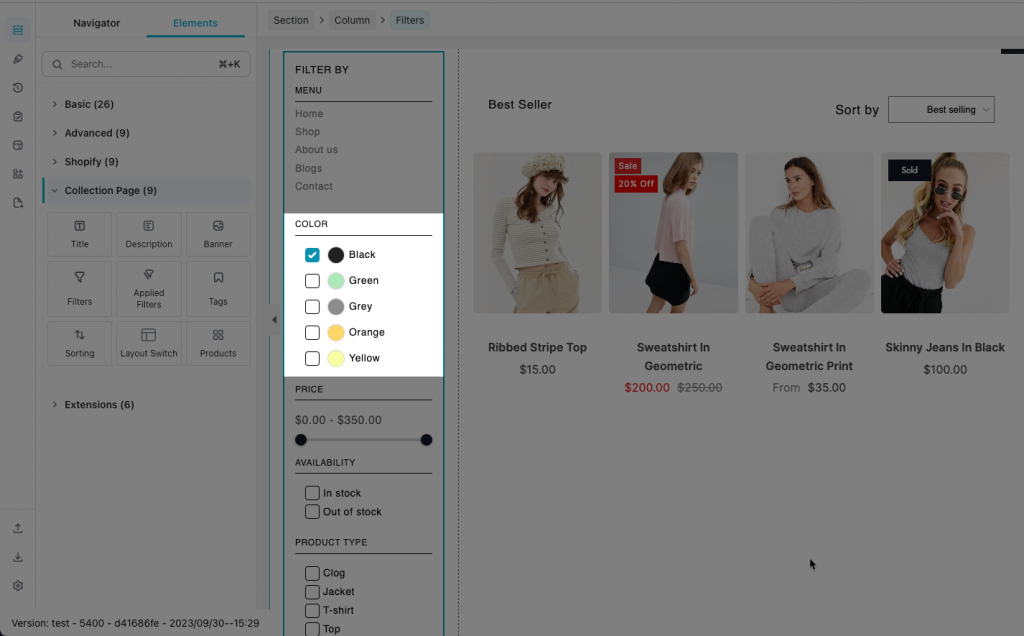Open the Home menu link
Image resolution: width=1024 pixels, height=636 pixels.
tap(309, 114)
